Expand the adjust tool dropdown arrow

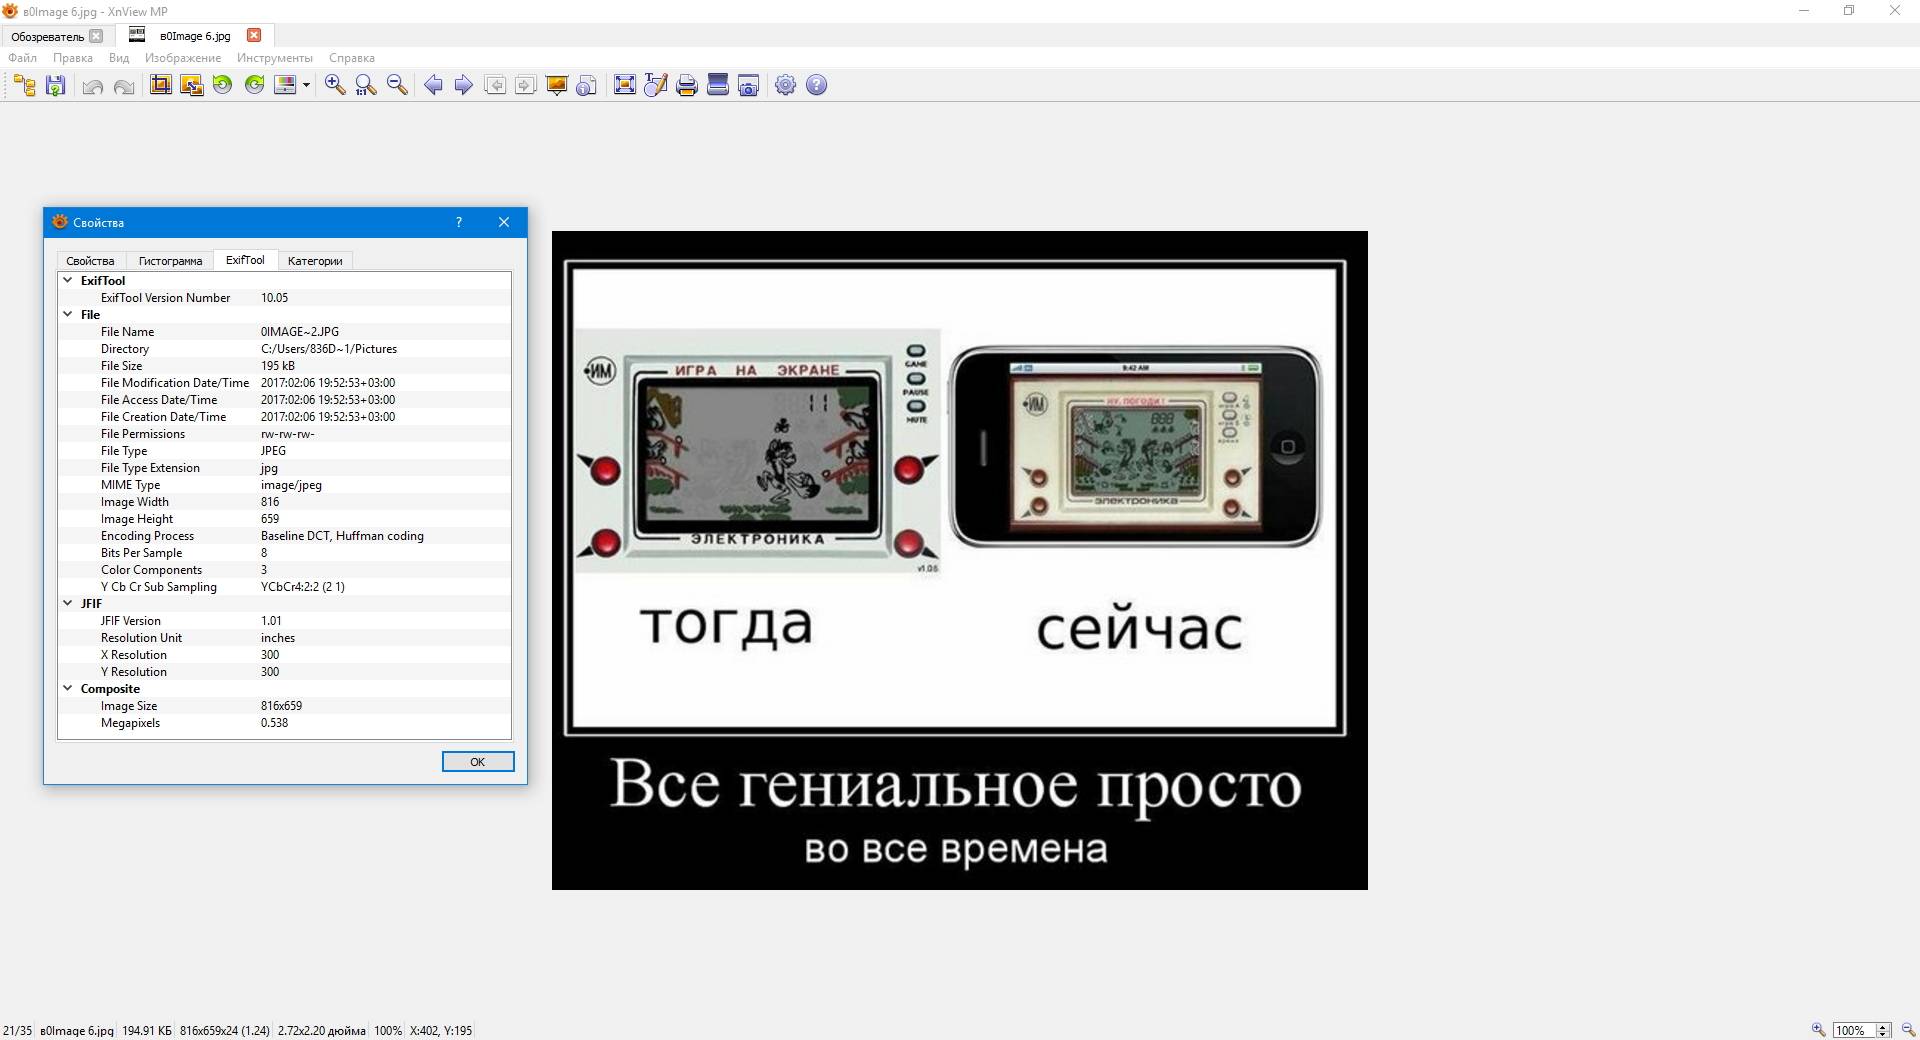point(306,85)
